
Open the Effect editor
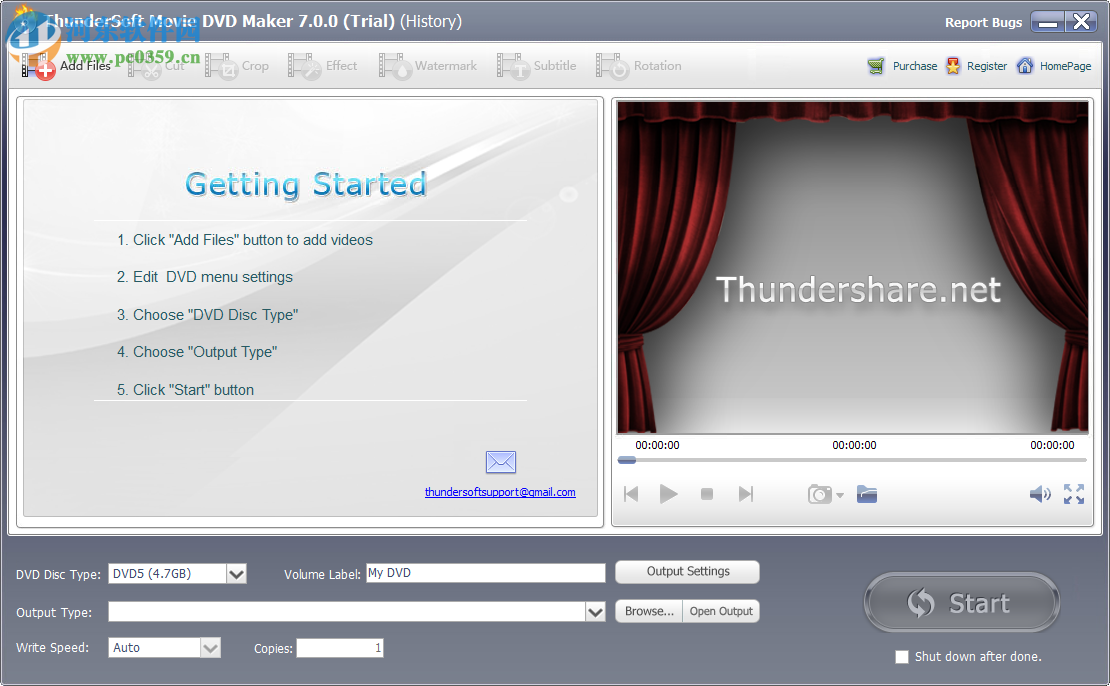pos(325,65)
